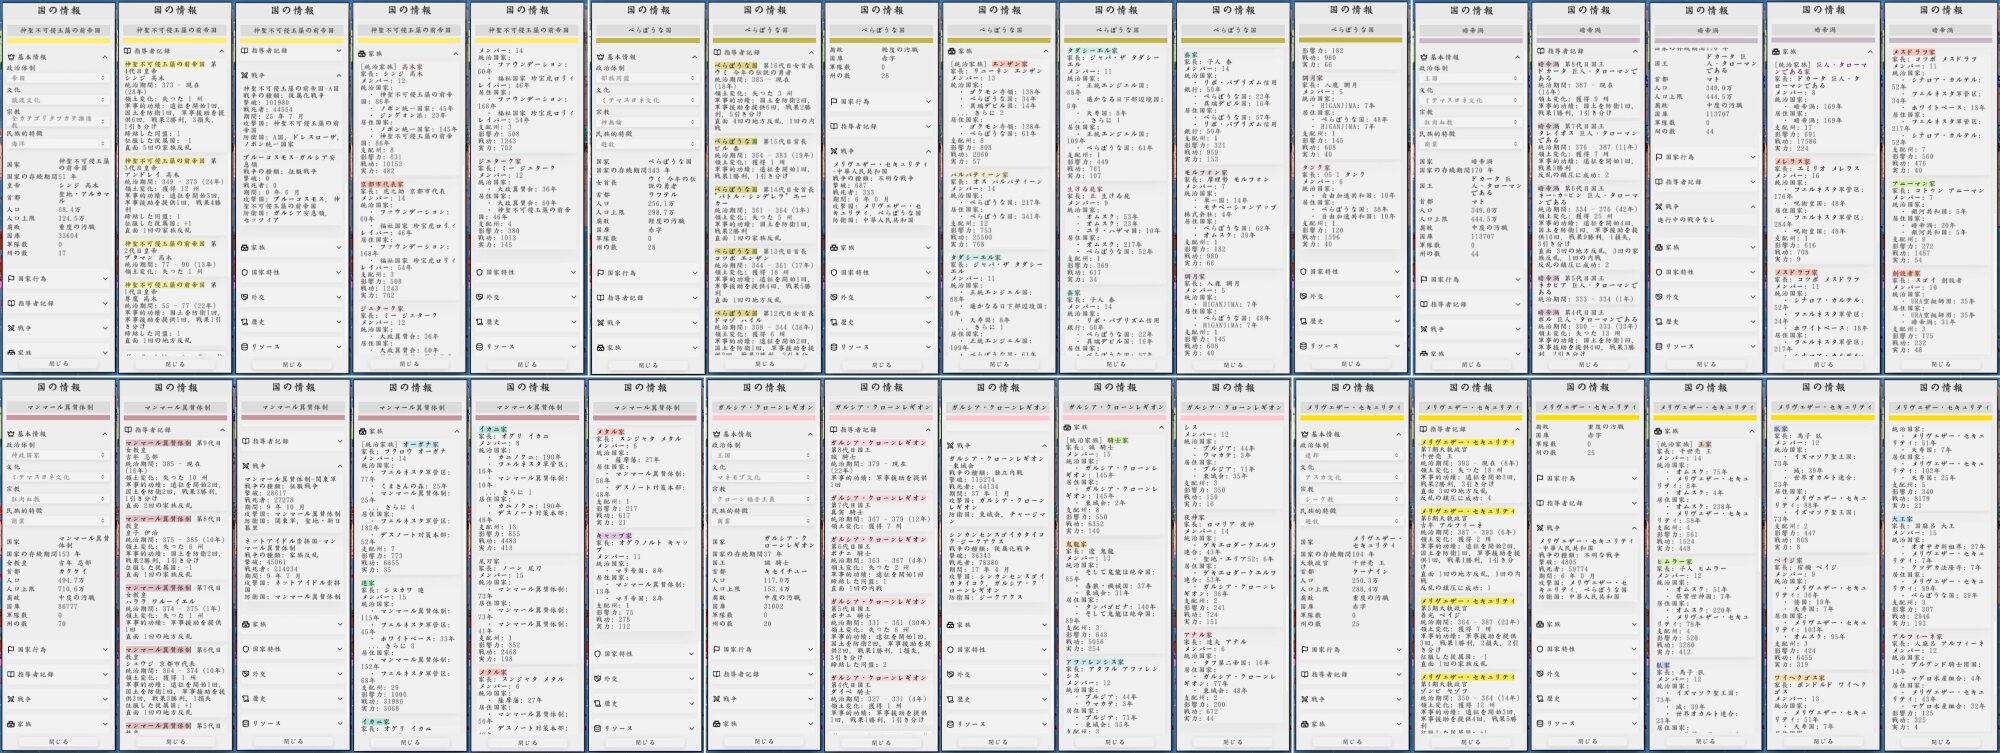2000x753 pixels.
Task: Click the リソース database icon for メリヴェザー・セキュリティ
Action: click(1542, 724)
